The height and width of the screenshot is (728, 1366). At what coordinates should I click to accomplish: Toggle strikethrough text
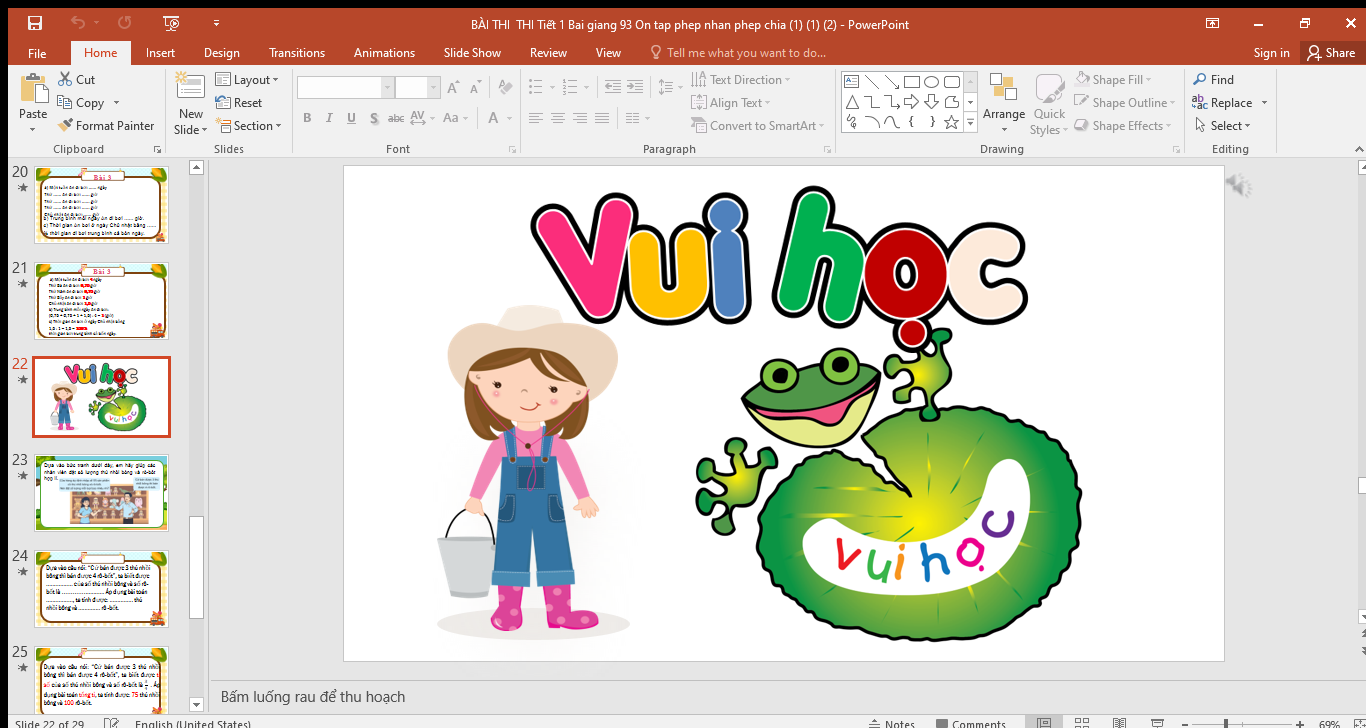pyautogui.click(x=395, y=118)
